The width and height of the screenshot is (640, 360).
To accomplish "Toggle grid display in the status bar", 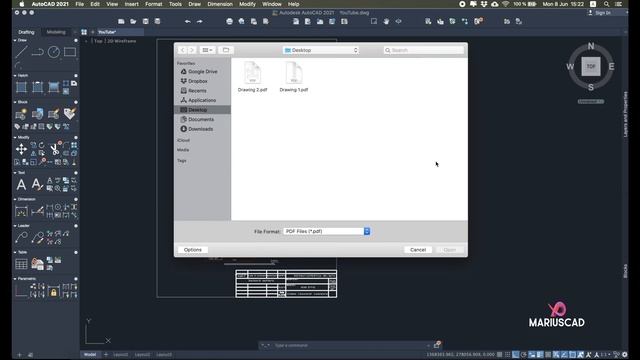I will [500, 355].
